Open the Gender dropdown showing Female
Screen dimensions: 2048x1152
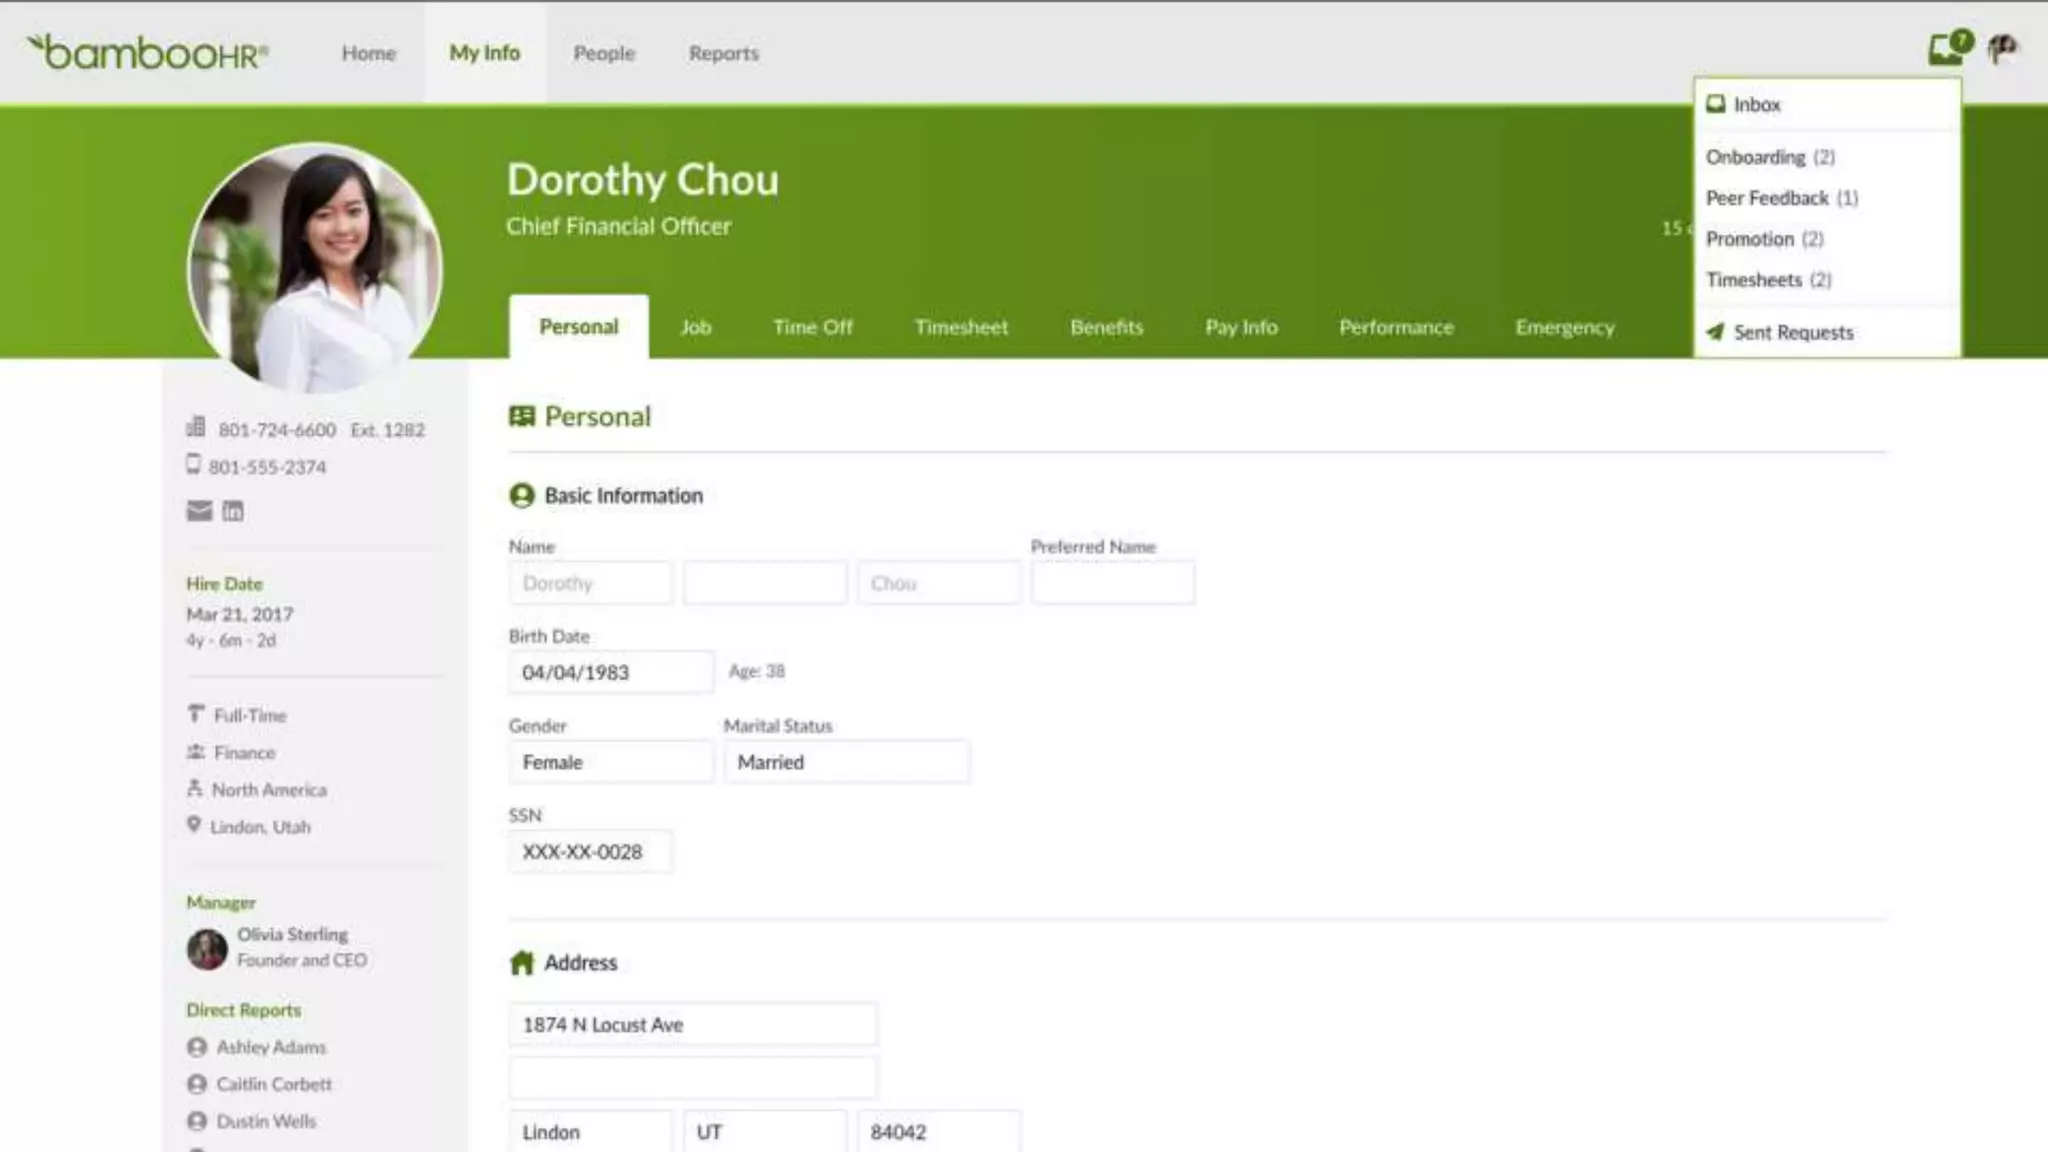pos(610,762)
